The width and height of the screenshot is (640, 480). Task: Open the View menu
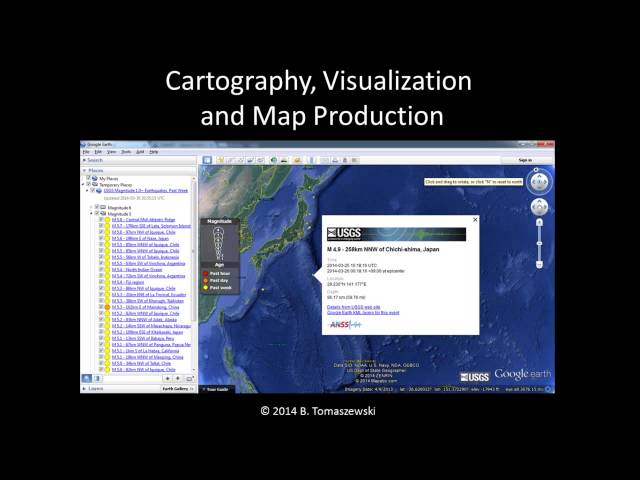tap(111, 151)
